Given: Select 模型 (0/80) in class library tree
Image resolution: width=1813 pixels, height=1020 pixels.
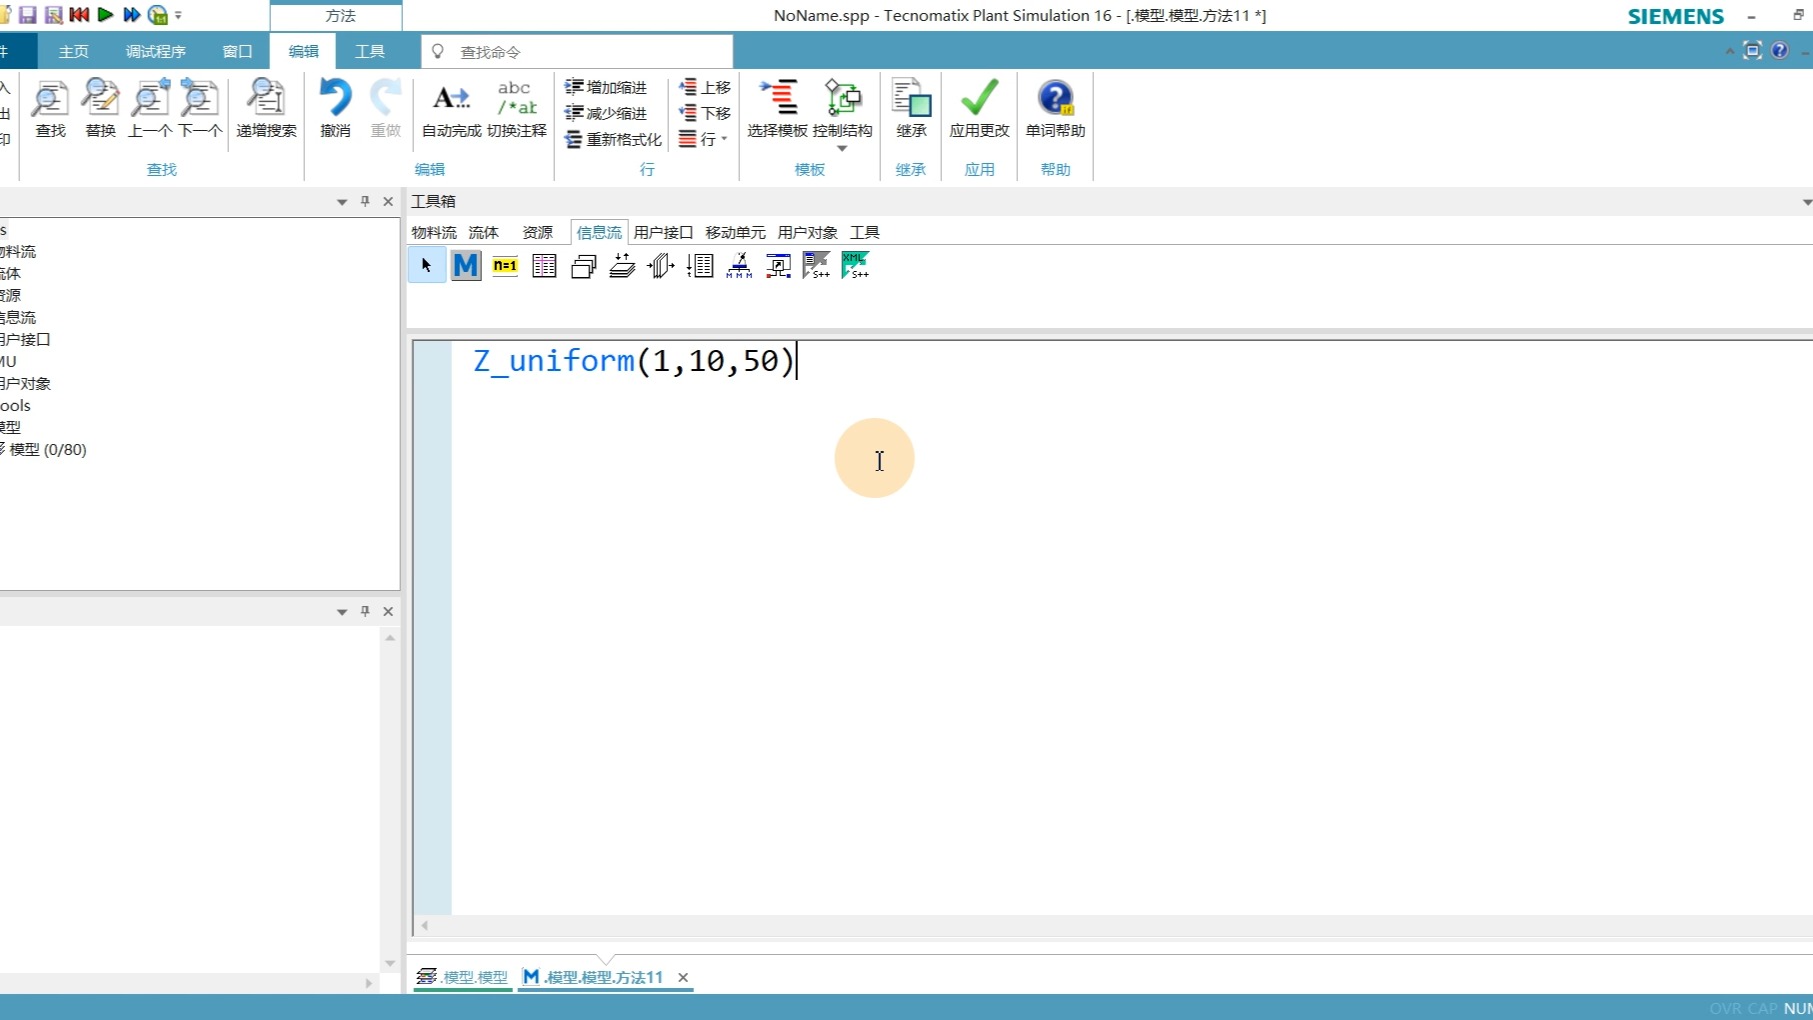Looking at the screenshot, I should (47, 449).
